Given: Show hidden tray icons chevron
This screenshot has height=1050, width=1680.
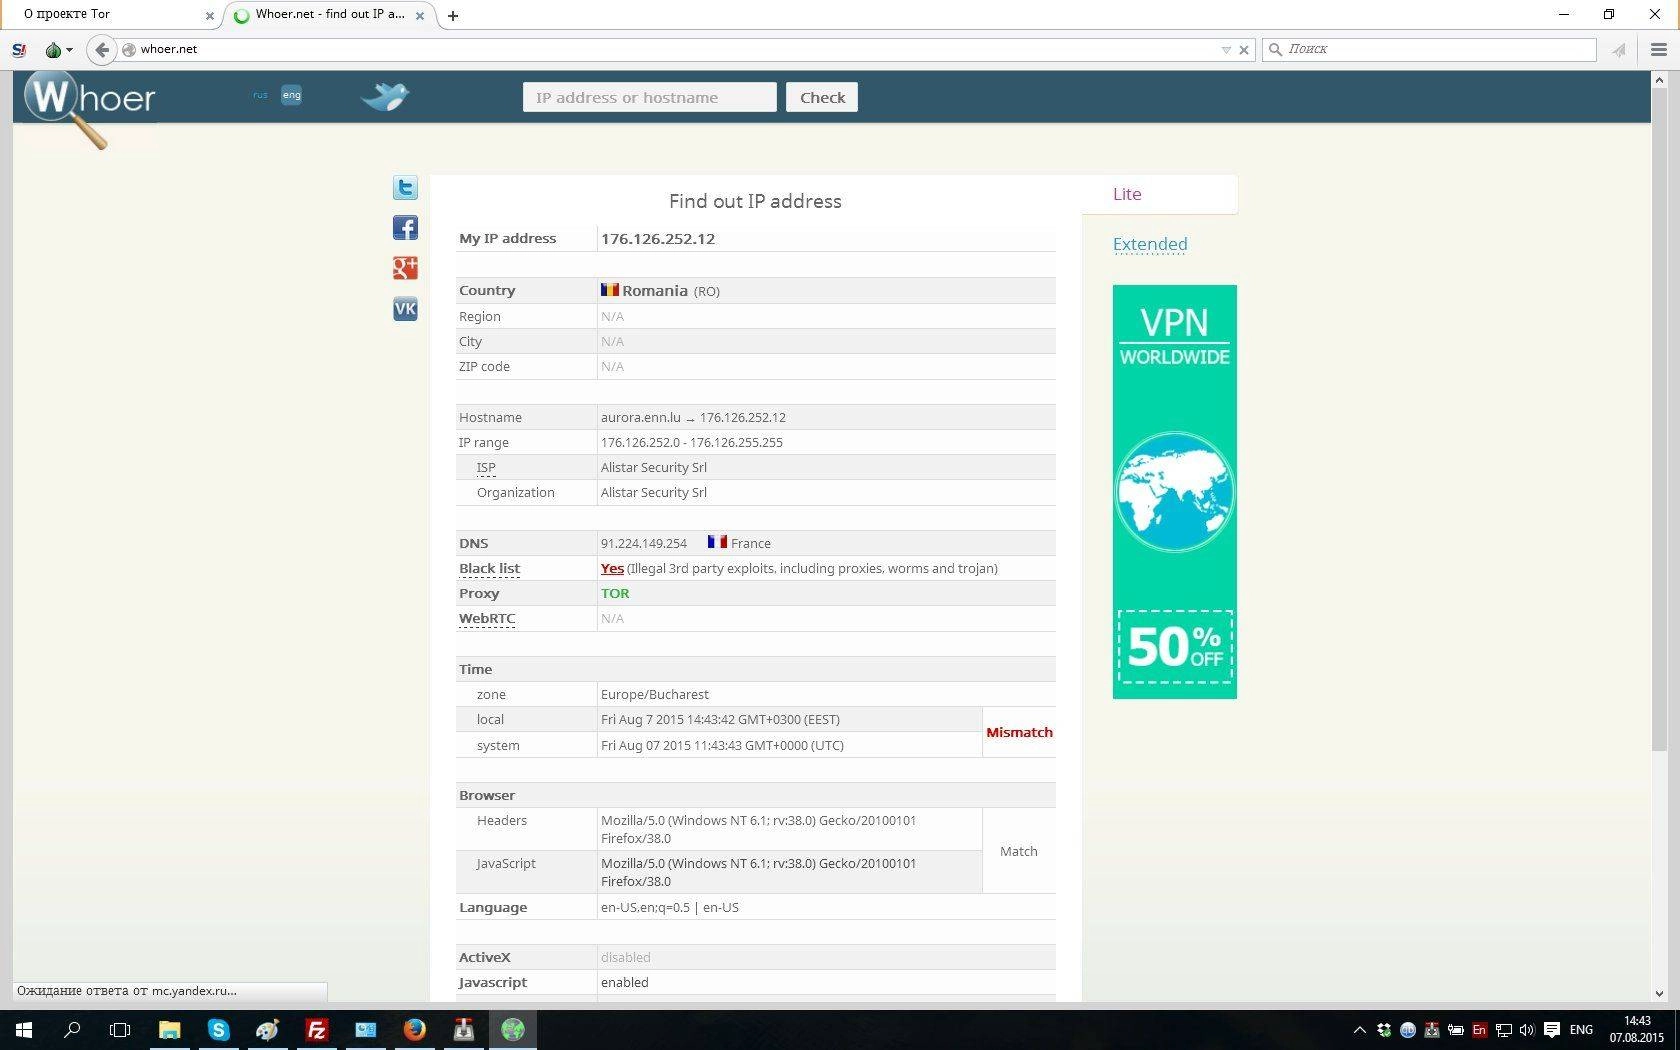Looking at the screenshot, I should click(x=1360, y=1030).
